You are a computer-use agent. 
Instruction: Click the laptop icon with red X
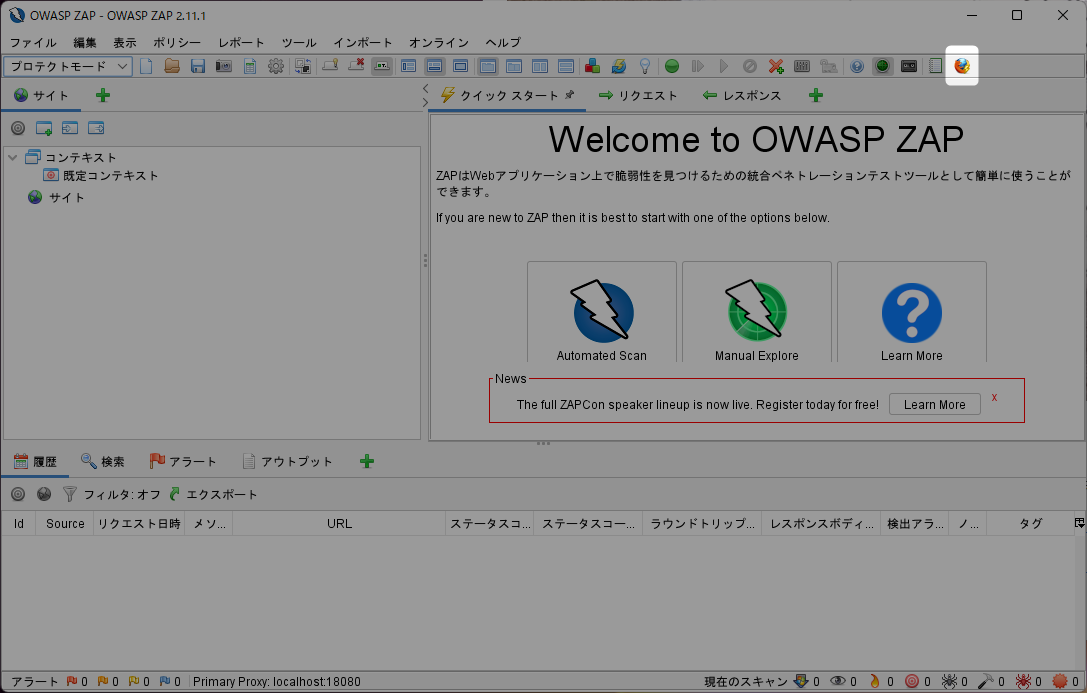pyautogui.click(x=356, y=66)
